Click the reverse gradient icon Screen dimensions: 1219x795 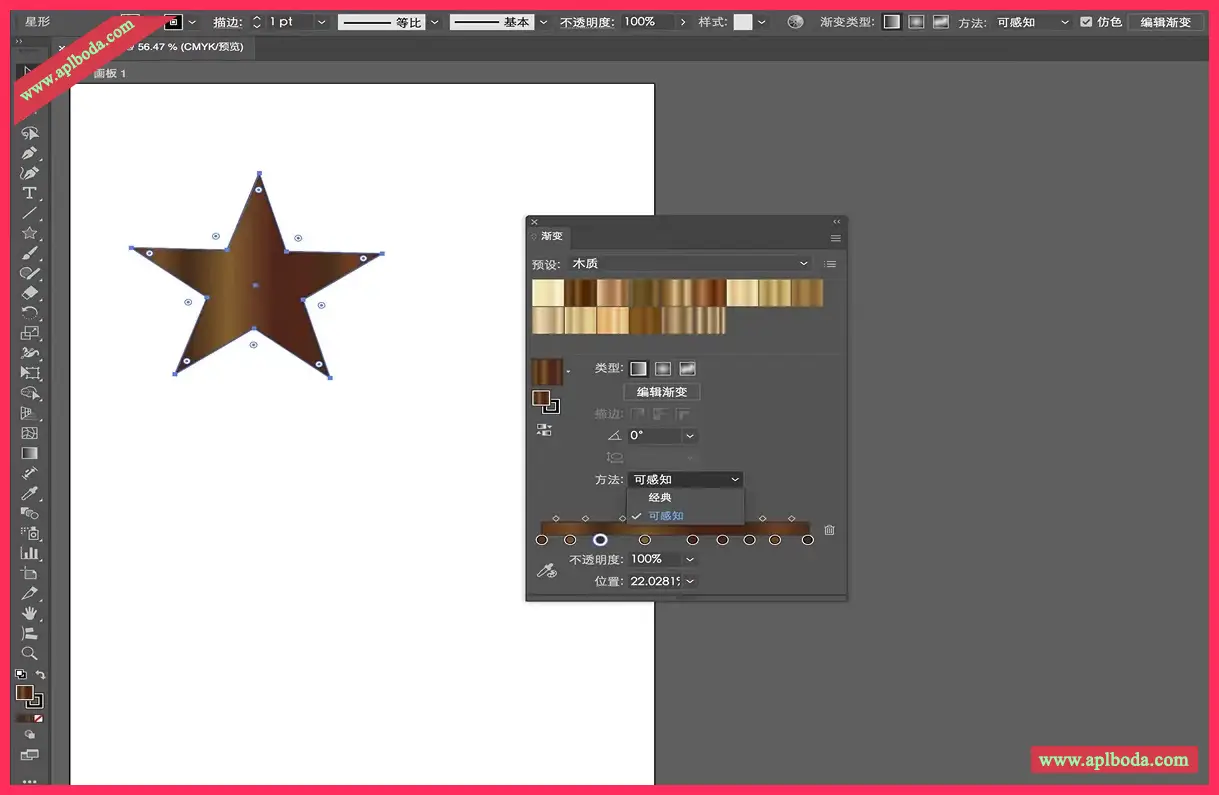544,430
